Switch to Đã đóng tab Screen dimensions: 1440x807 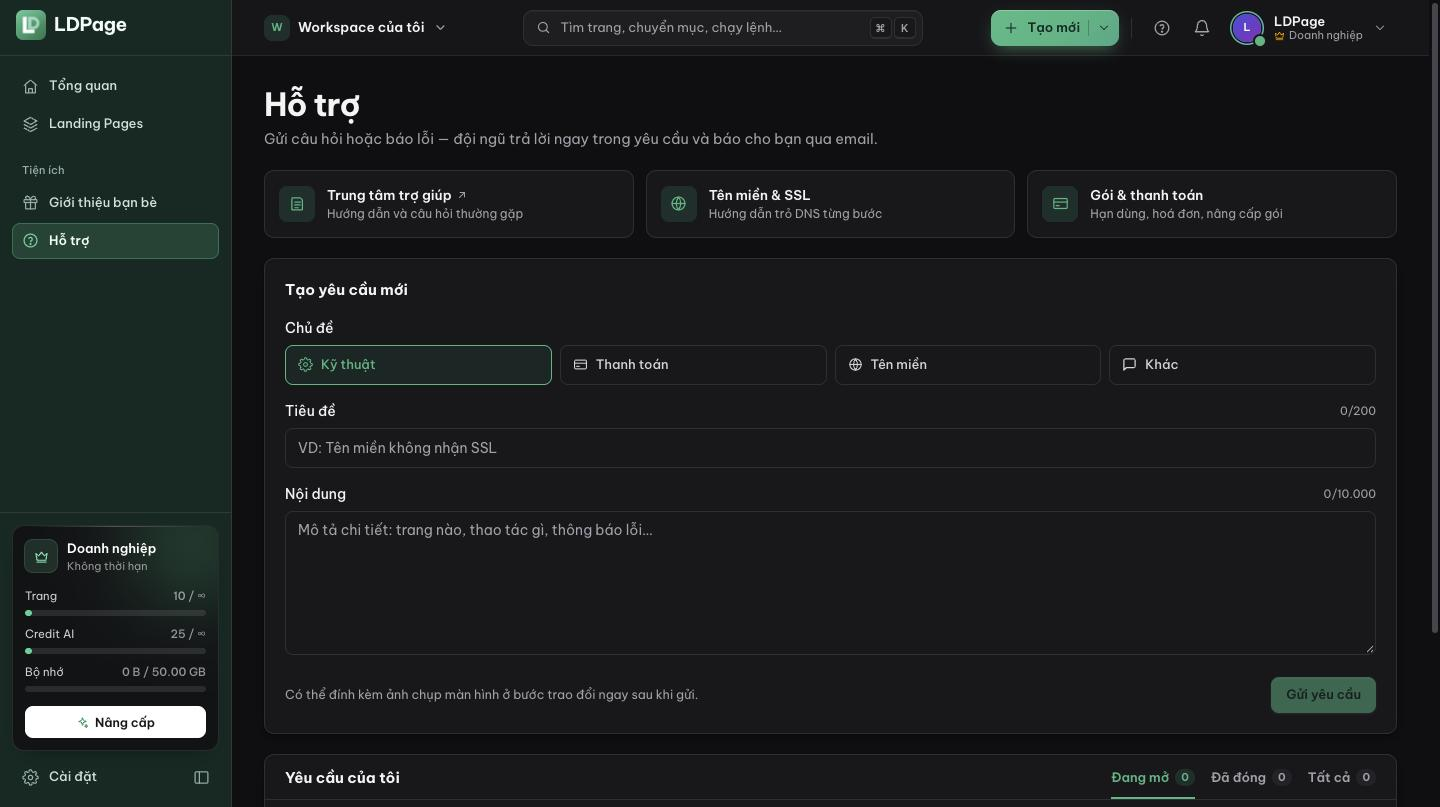coord(1251,778)
